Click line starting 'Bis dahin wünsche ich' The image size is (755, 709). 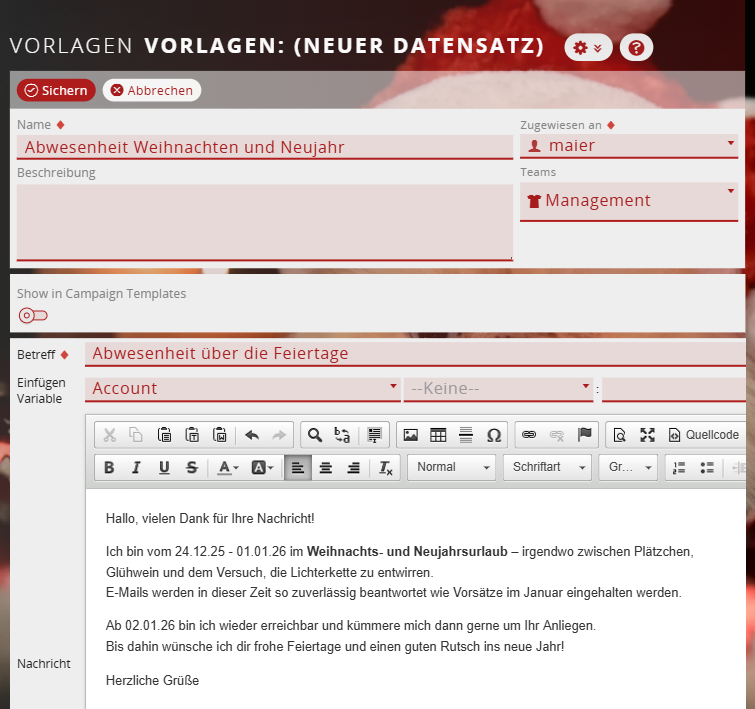tap(335, 646)
